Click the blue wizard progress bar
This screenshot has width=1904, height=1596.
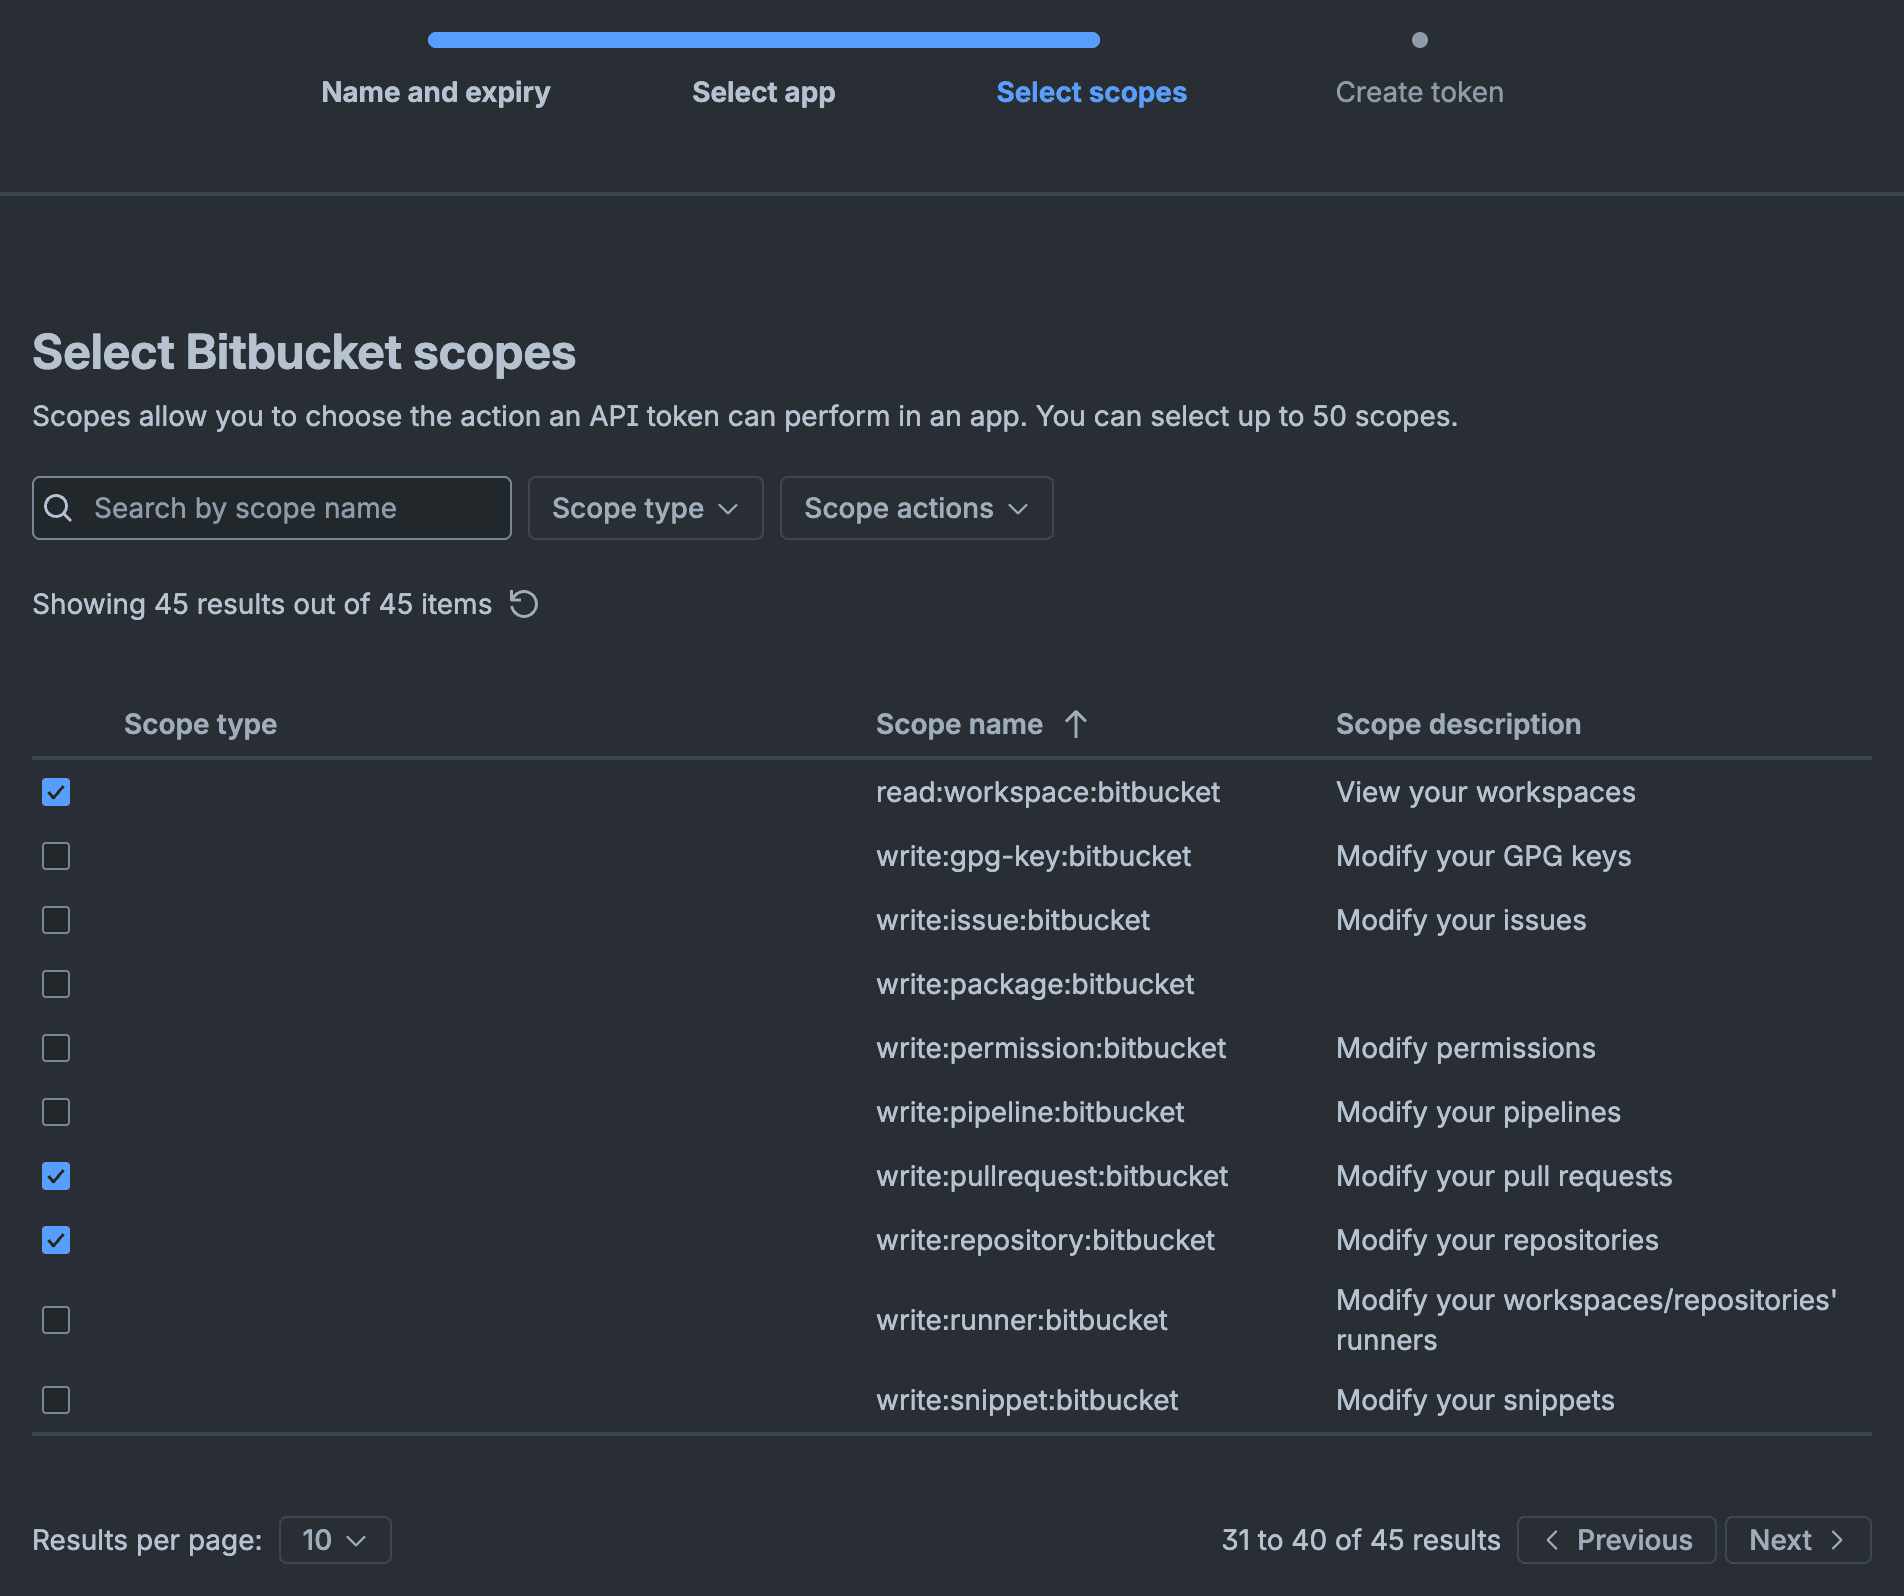[x=764, y=40]
